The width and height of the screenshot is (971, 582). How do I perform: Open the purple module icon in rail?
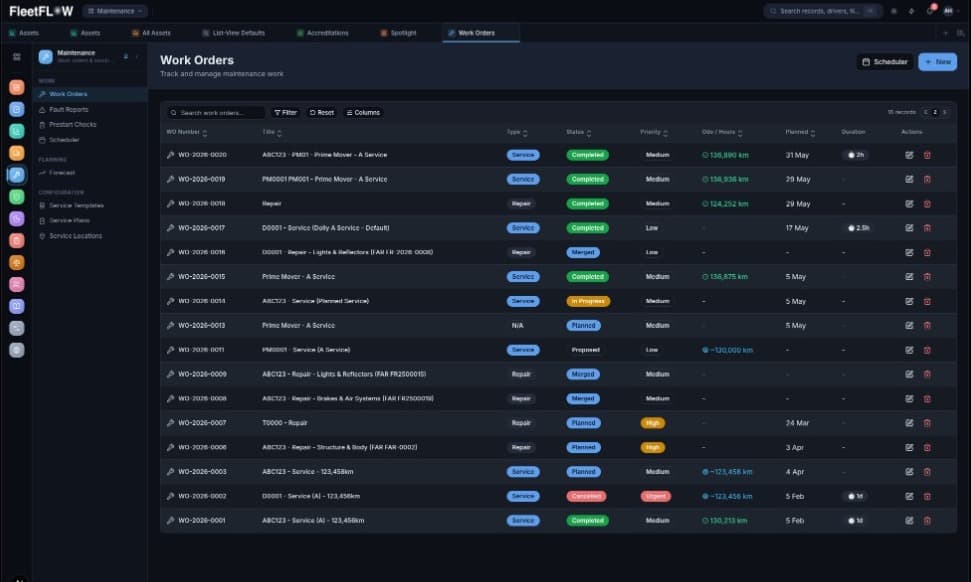click(x=17, y=219)
